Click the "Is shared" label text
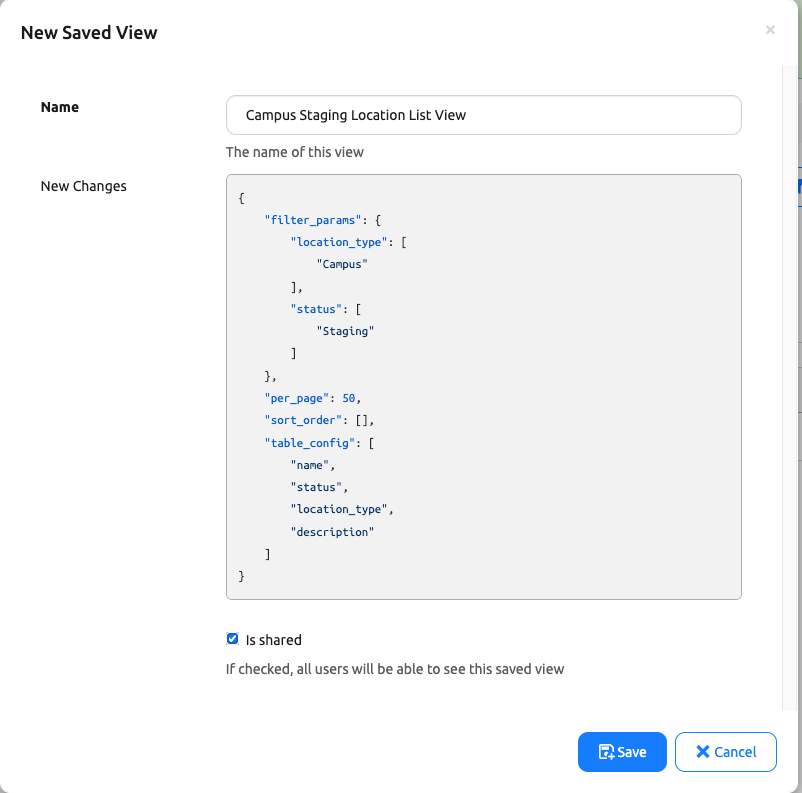This screenshot has width=802, height=793. coord(272,639)
